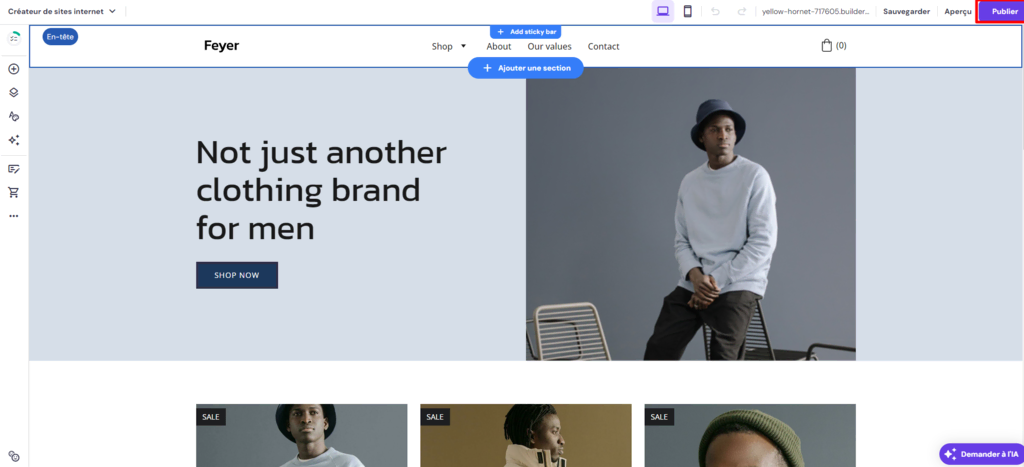Viewport: 1024px width, 467px height.
Task: Switch to desktop view icon
Action: tap(663, 11)
